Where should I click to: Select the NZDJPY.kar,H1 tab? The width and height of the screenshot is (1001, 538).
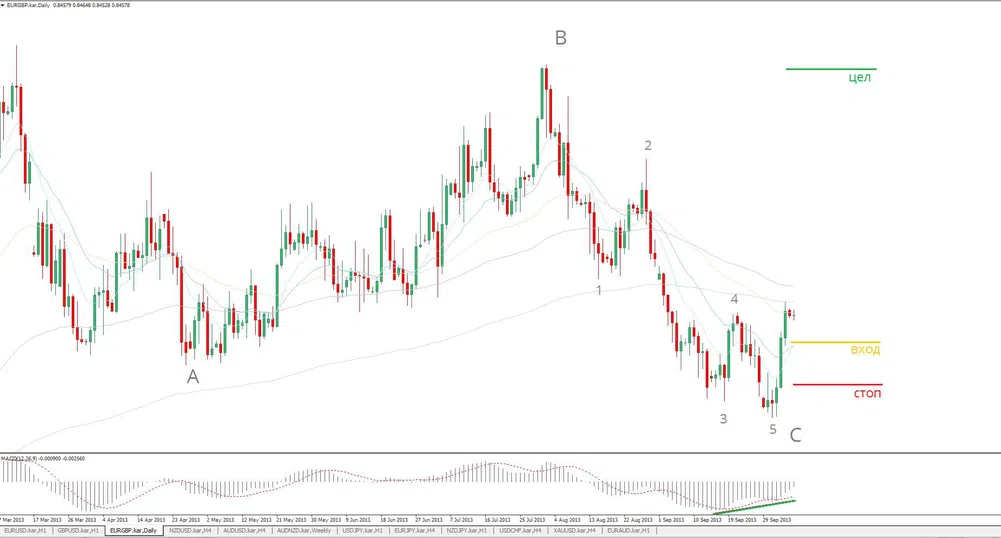[x=466, y=530]
